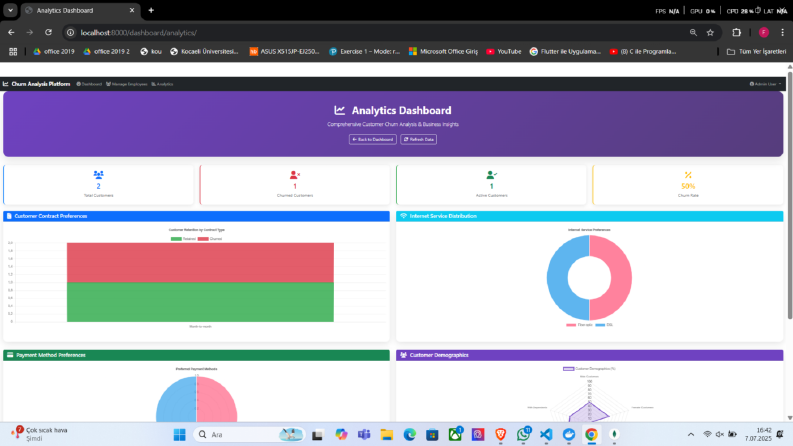
Task: Select the Analytics Dashboard browser tab
Action: [x=80, y=10]
